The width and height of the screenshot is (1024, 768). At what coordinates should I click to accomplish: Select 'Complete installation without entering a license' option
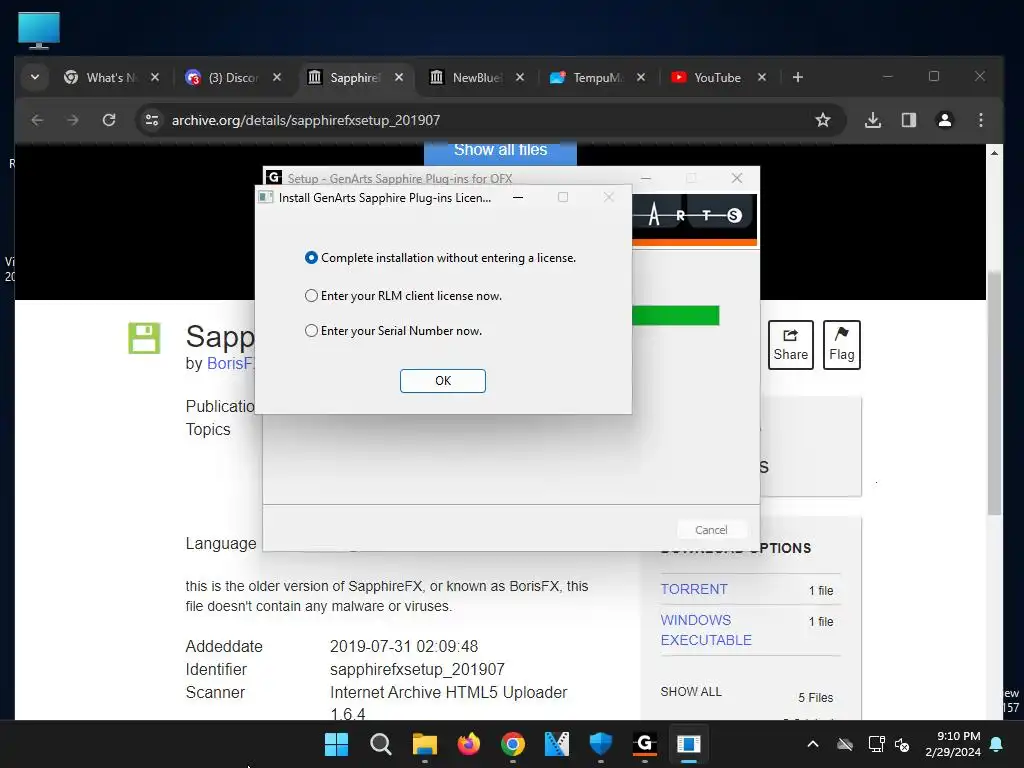(x=440, y=258)
